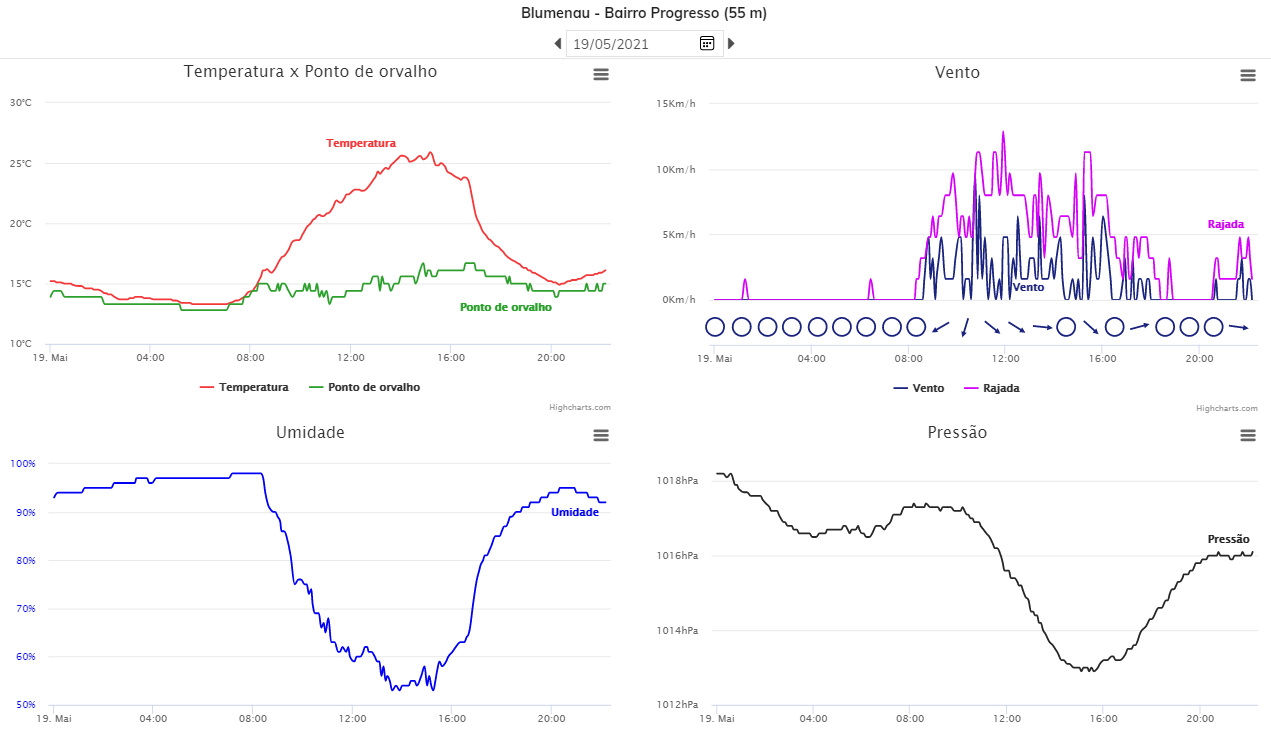Toggle Ponto de orvalho legend series
Screen dimensions: 1271x739
point(365,387)
